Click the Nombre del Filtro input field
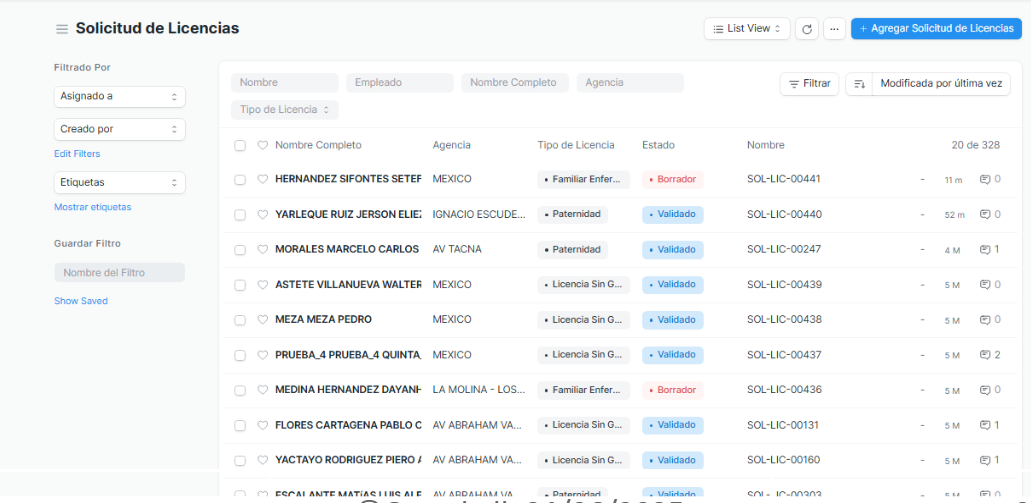 [x=119, y=272]
